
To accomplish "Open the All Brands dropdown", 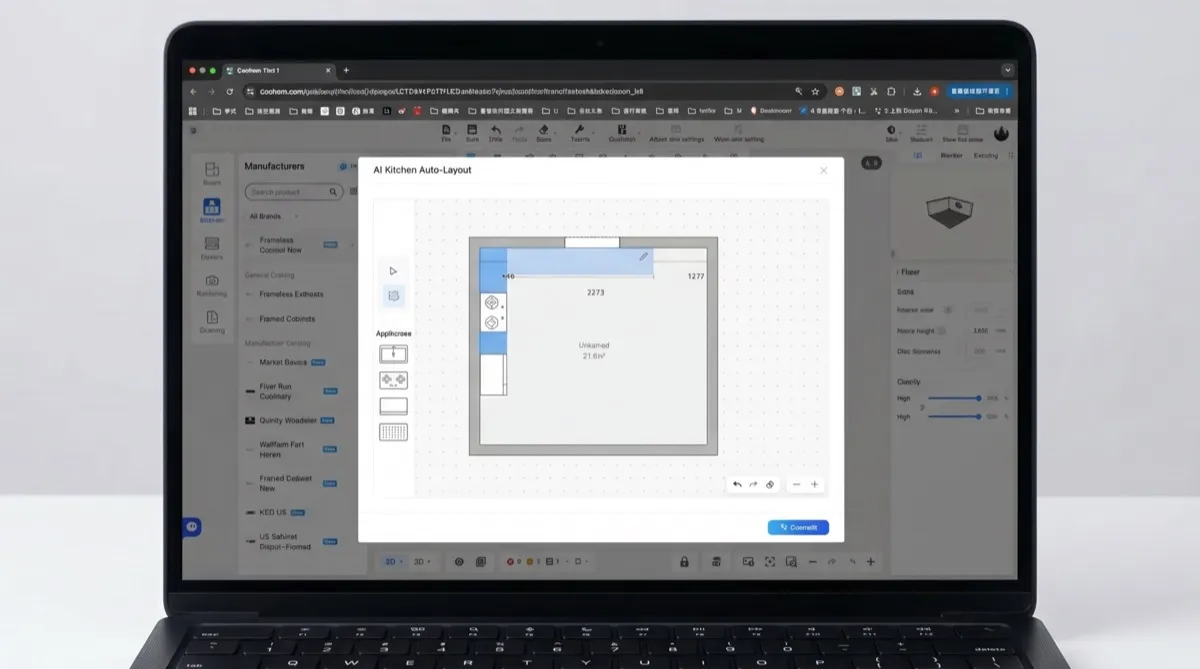I will coord(273,216).
